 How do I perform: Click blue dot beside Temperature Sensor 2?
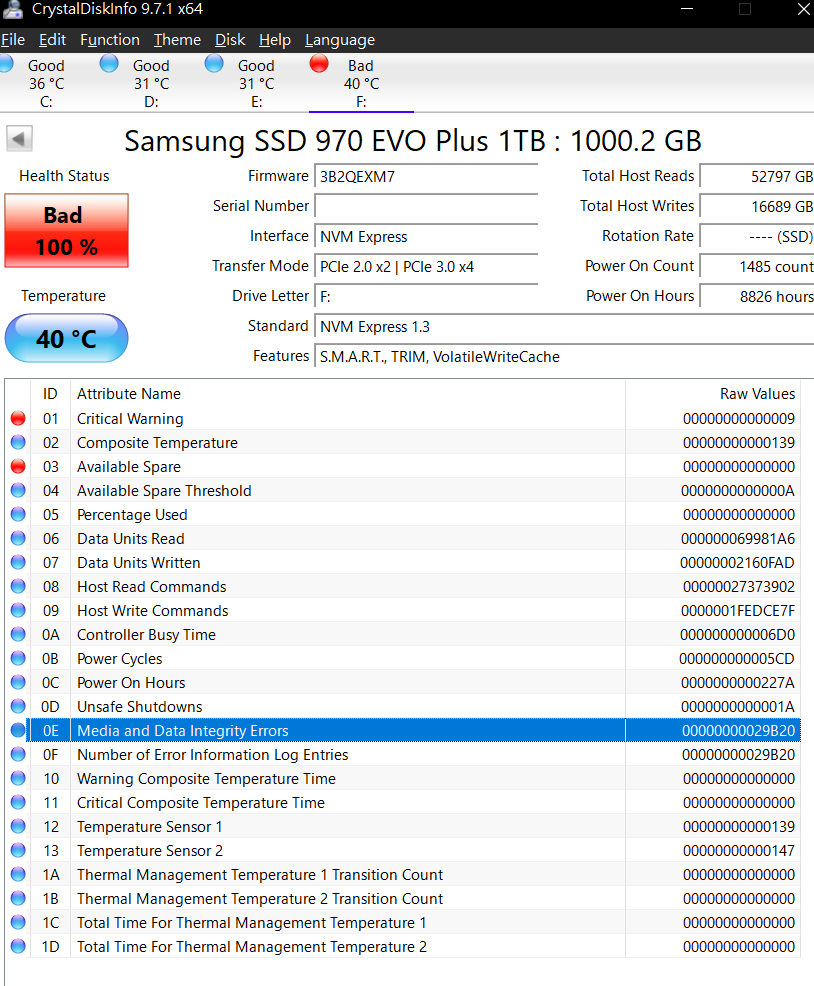coord(18,851)
